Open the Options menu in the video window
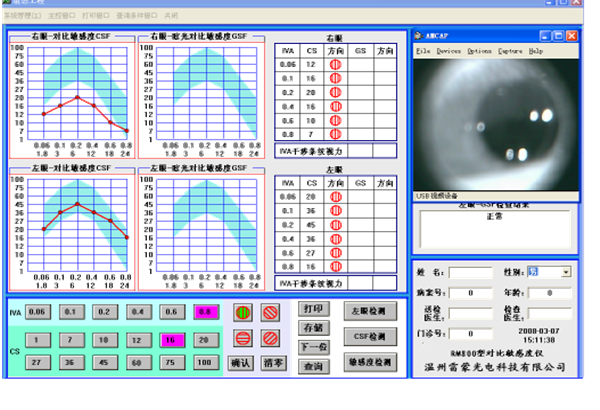Screen dimensions: 600x410 click(479, 50)
